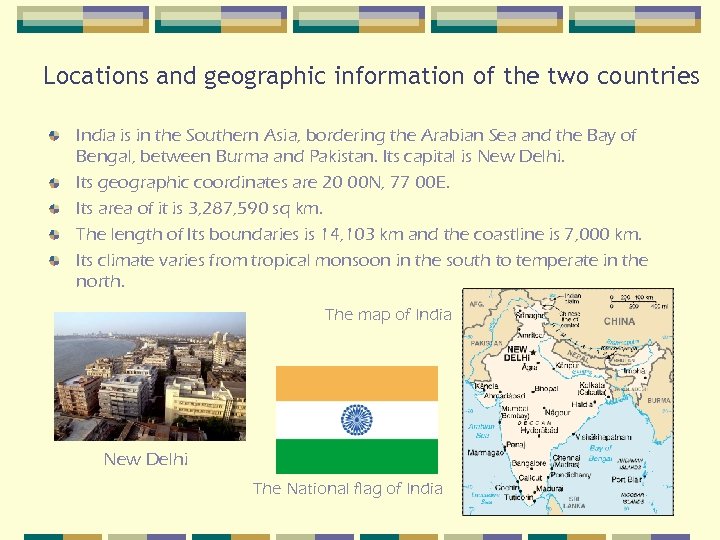Click the "New Delhi" photo caption

tap(146, 459)
